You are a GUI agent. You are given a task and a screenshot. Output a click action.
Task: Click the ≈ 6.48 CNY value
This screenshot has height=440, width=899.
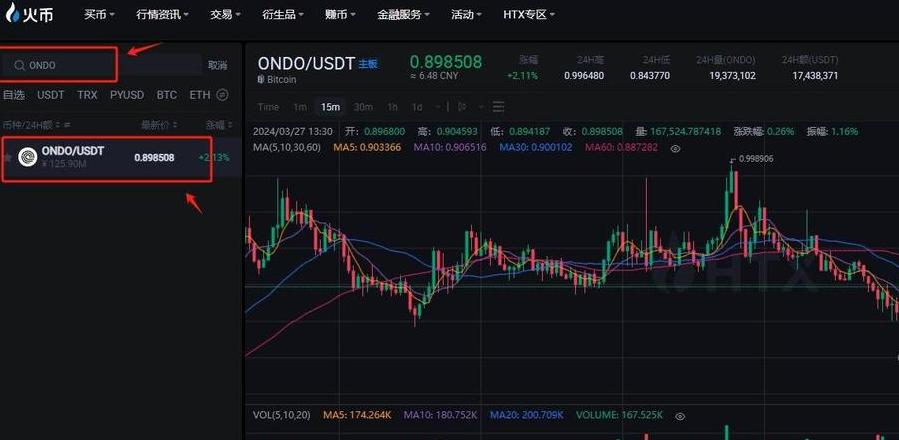pyautogui.click(x=434, y=76)
